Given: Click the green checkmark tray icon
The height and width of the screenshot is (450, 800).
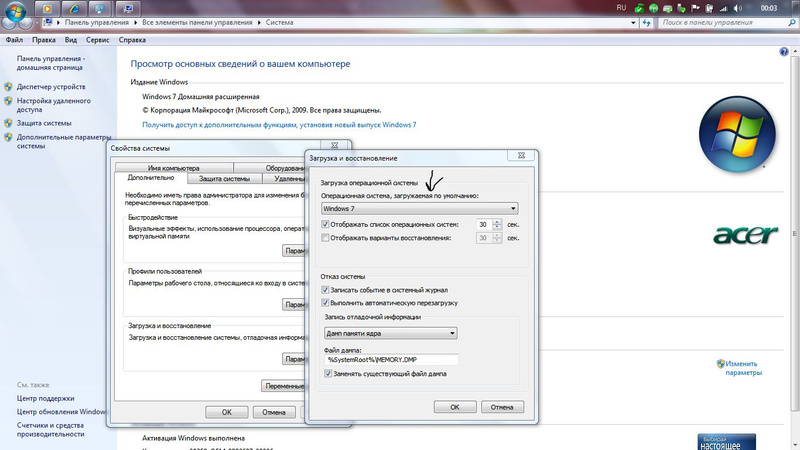Looking at the screenshot, I should (639, 8).
